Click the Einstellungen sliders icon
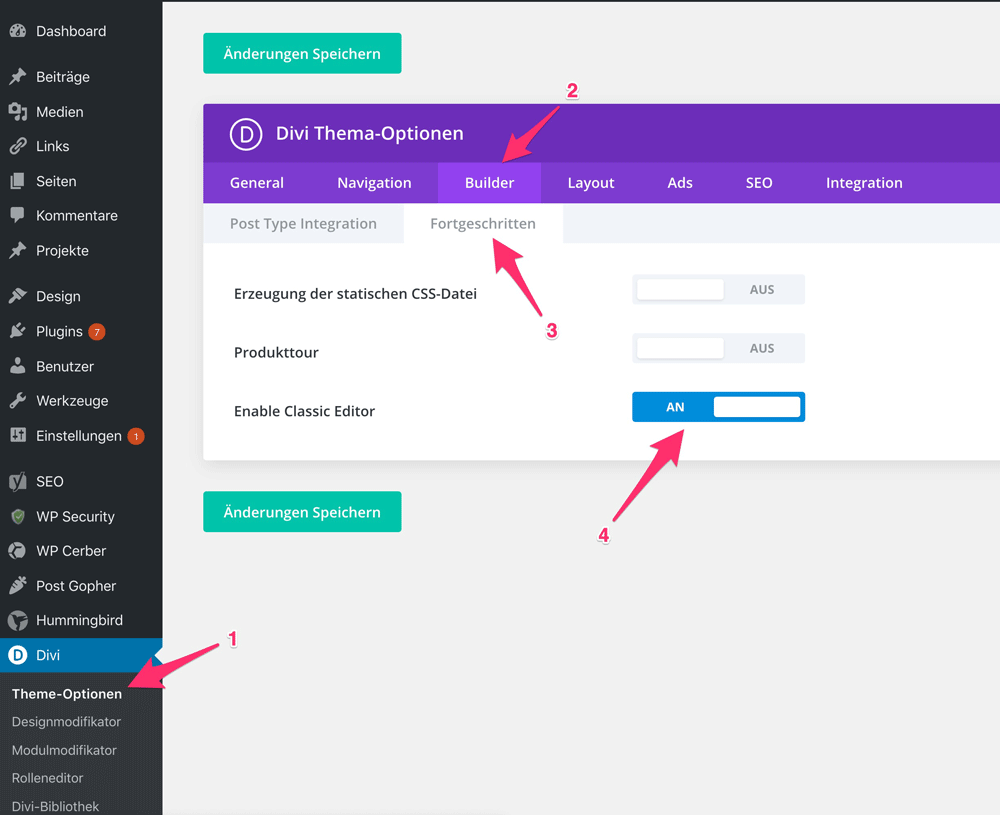The height and width of the screenshot is (815, 1000). click(18, 436)
